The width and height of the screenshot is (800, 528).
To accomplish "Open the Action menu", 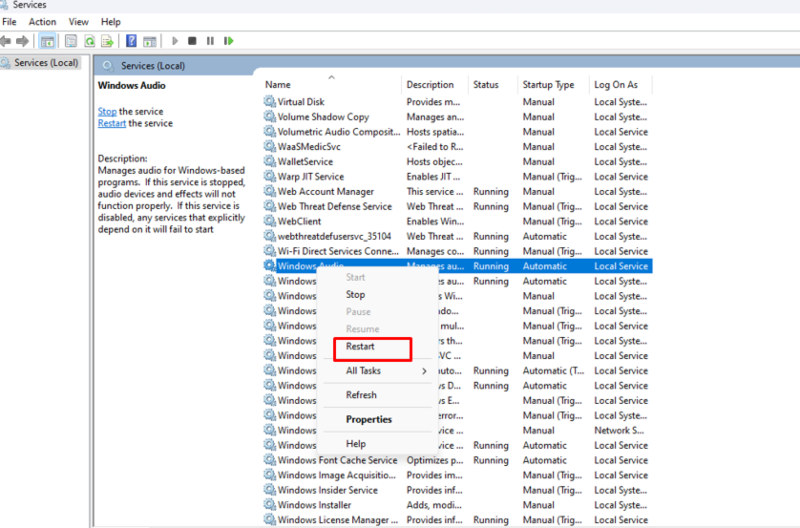I will [42, 22].
